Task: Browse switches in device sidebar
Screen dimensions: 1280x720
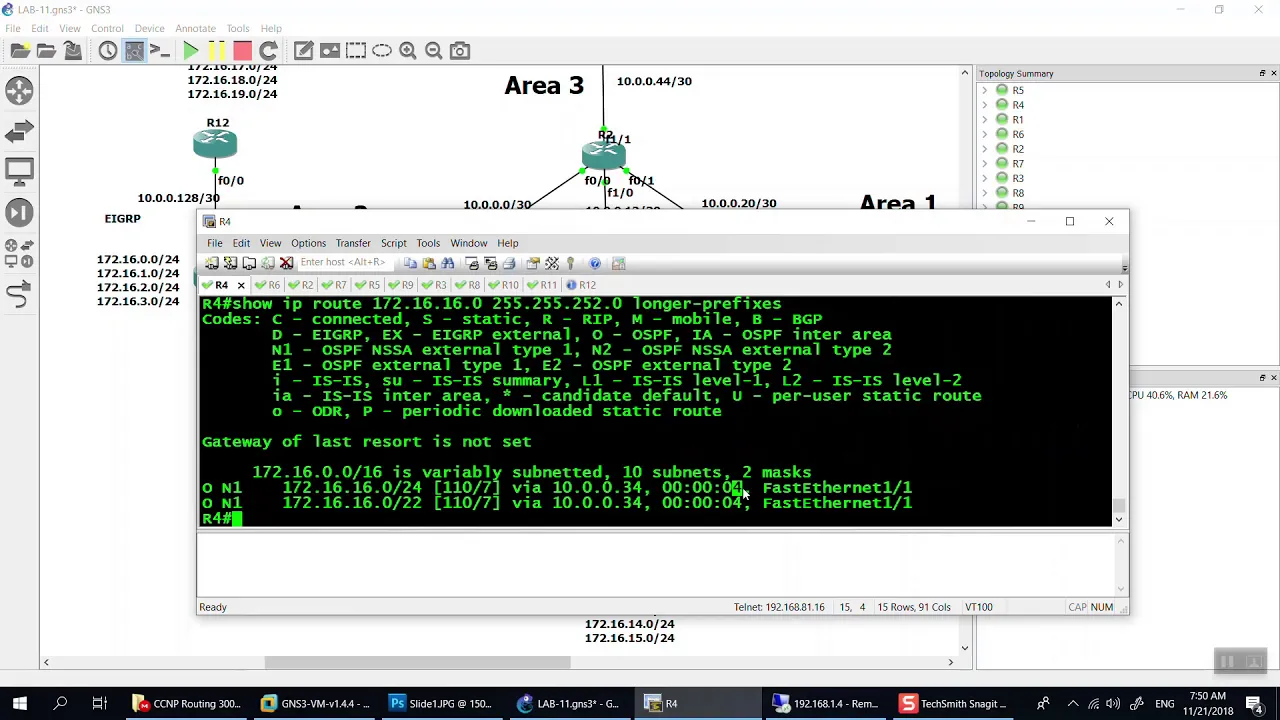Action: click(19, 131)
